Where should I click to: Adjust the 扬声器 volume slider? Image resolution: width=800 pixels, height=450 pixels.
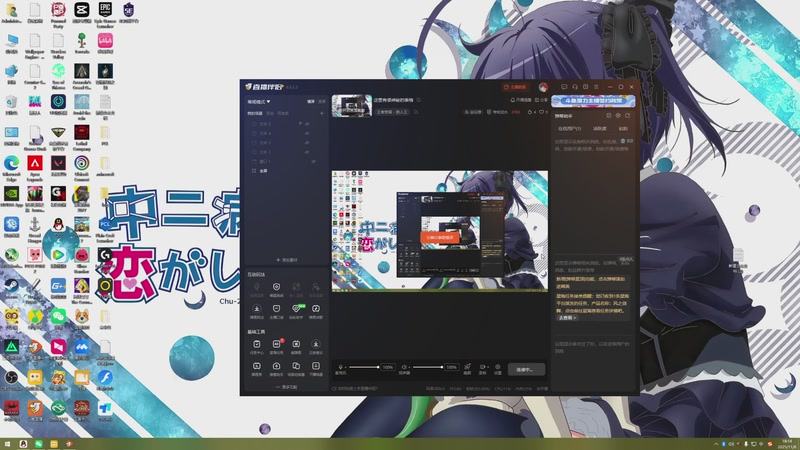coord(428,367)
